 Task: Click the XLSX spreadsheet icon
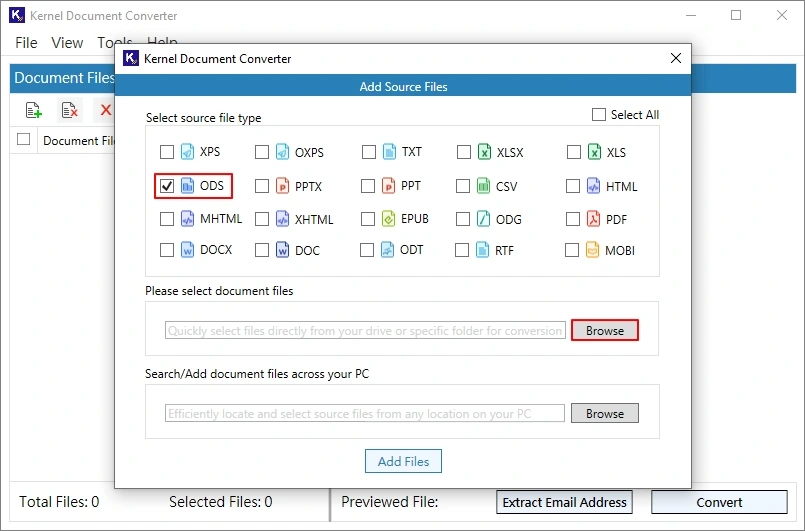[484, 152]
